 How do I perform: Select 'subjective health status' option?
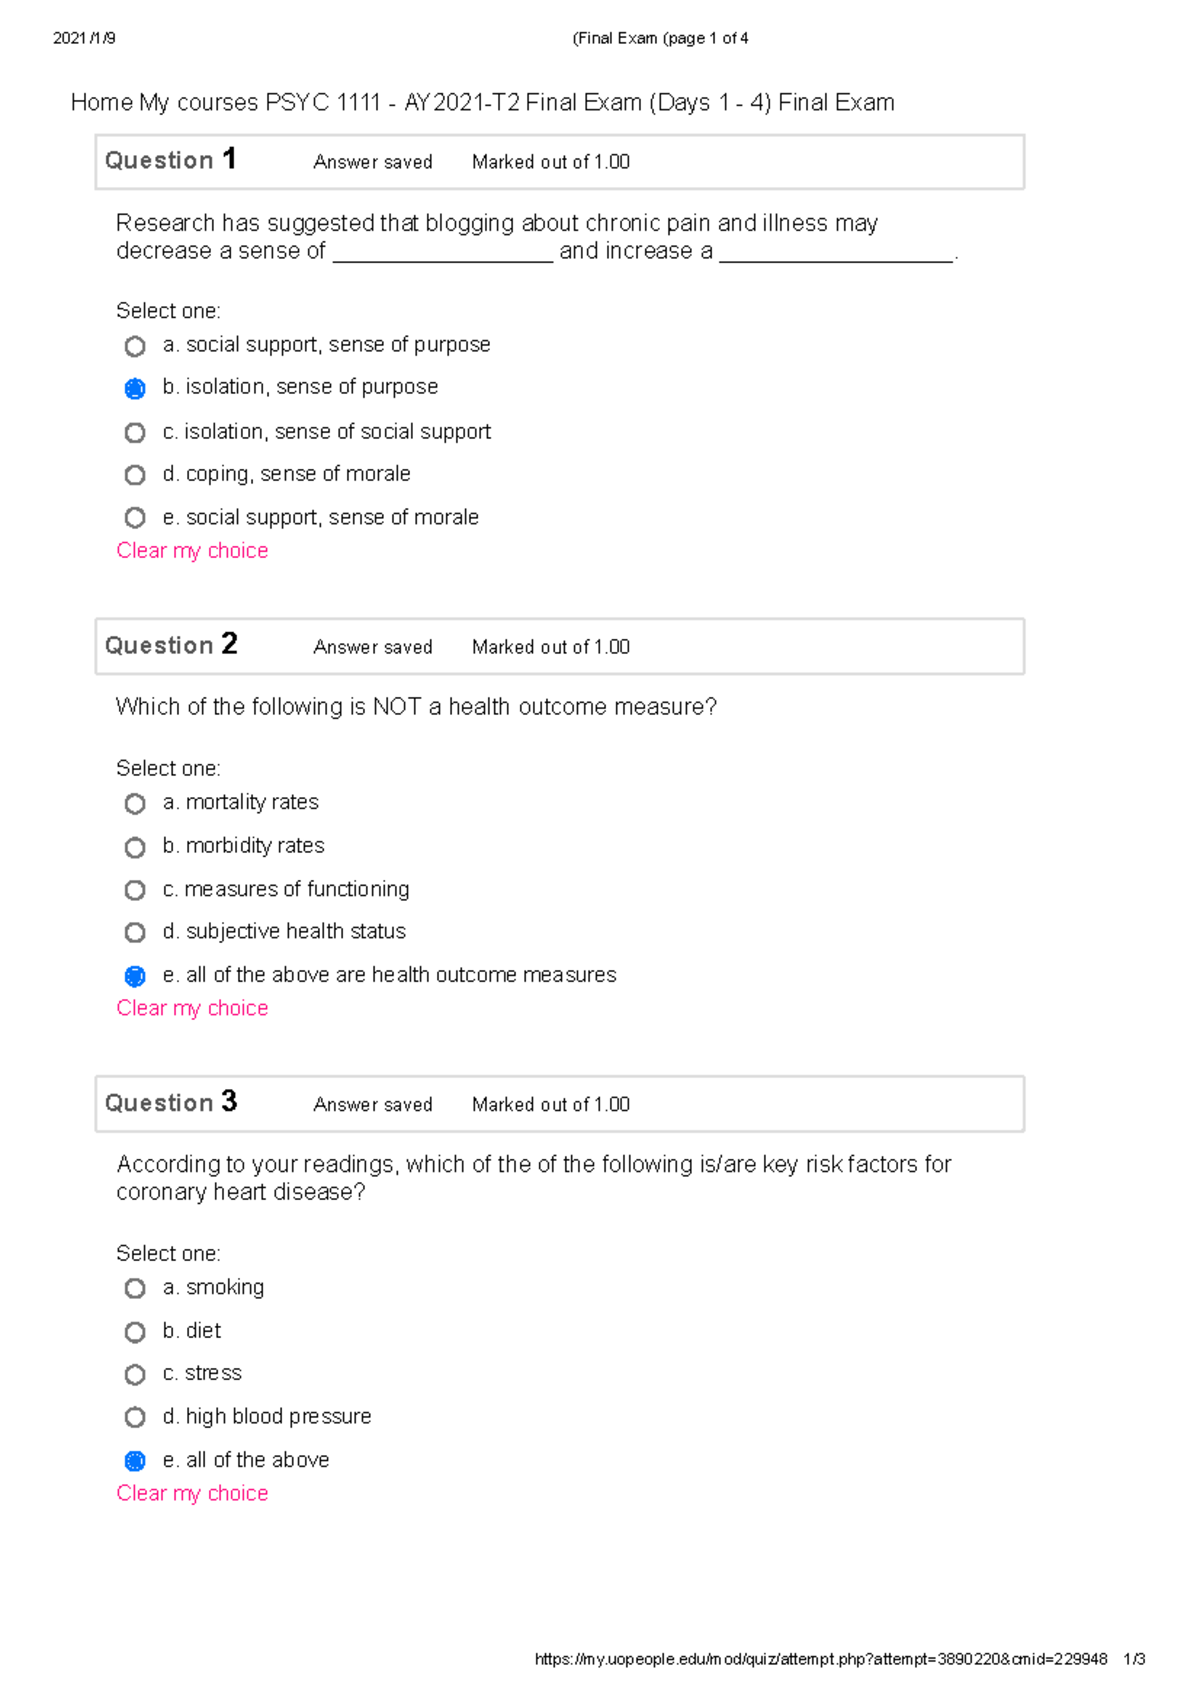point(135,933)
